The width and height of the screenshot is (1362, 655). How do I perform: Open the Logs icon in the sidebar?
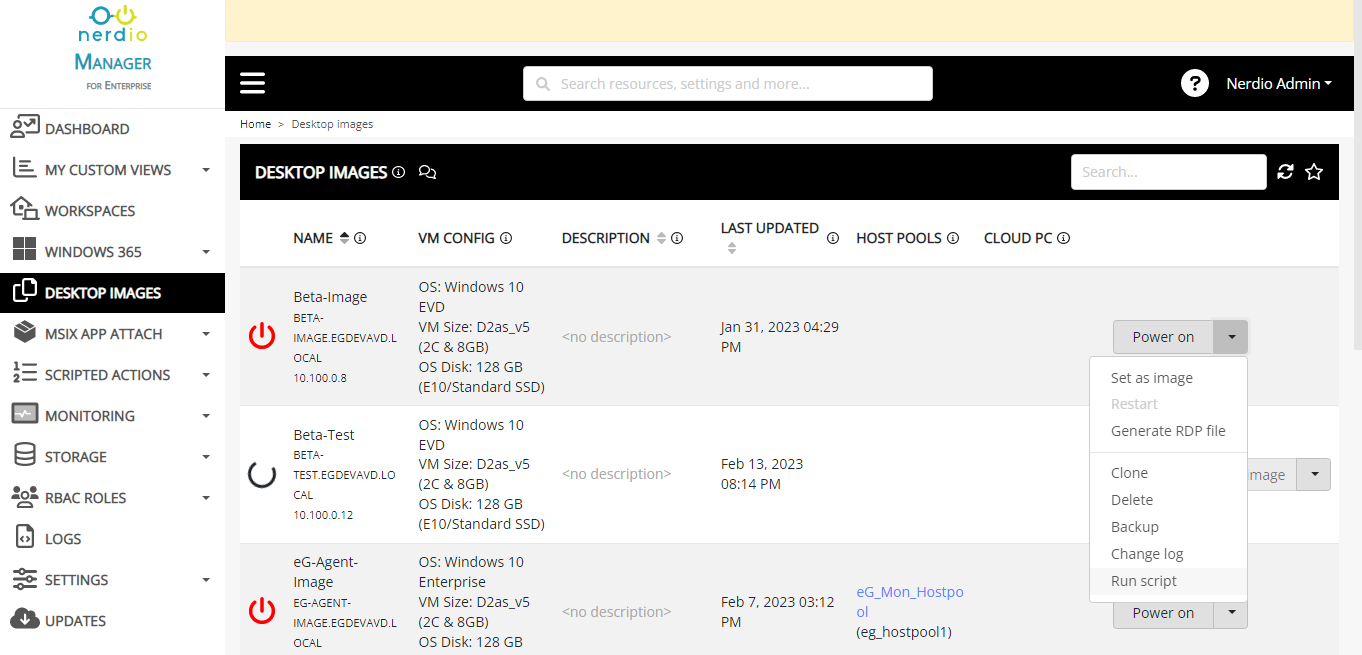[x=25, y=538]
